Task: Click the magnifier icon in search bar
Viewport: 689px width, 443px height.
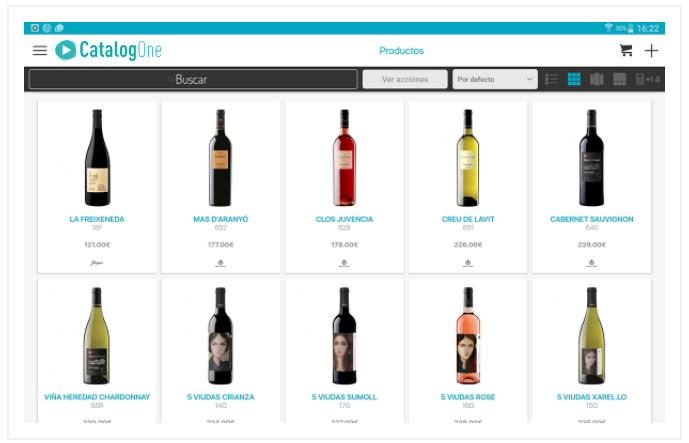Action: click(170, 80)
